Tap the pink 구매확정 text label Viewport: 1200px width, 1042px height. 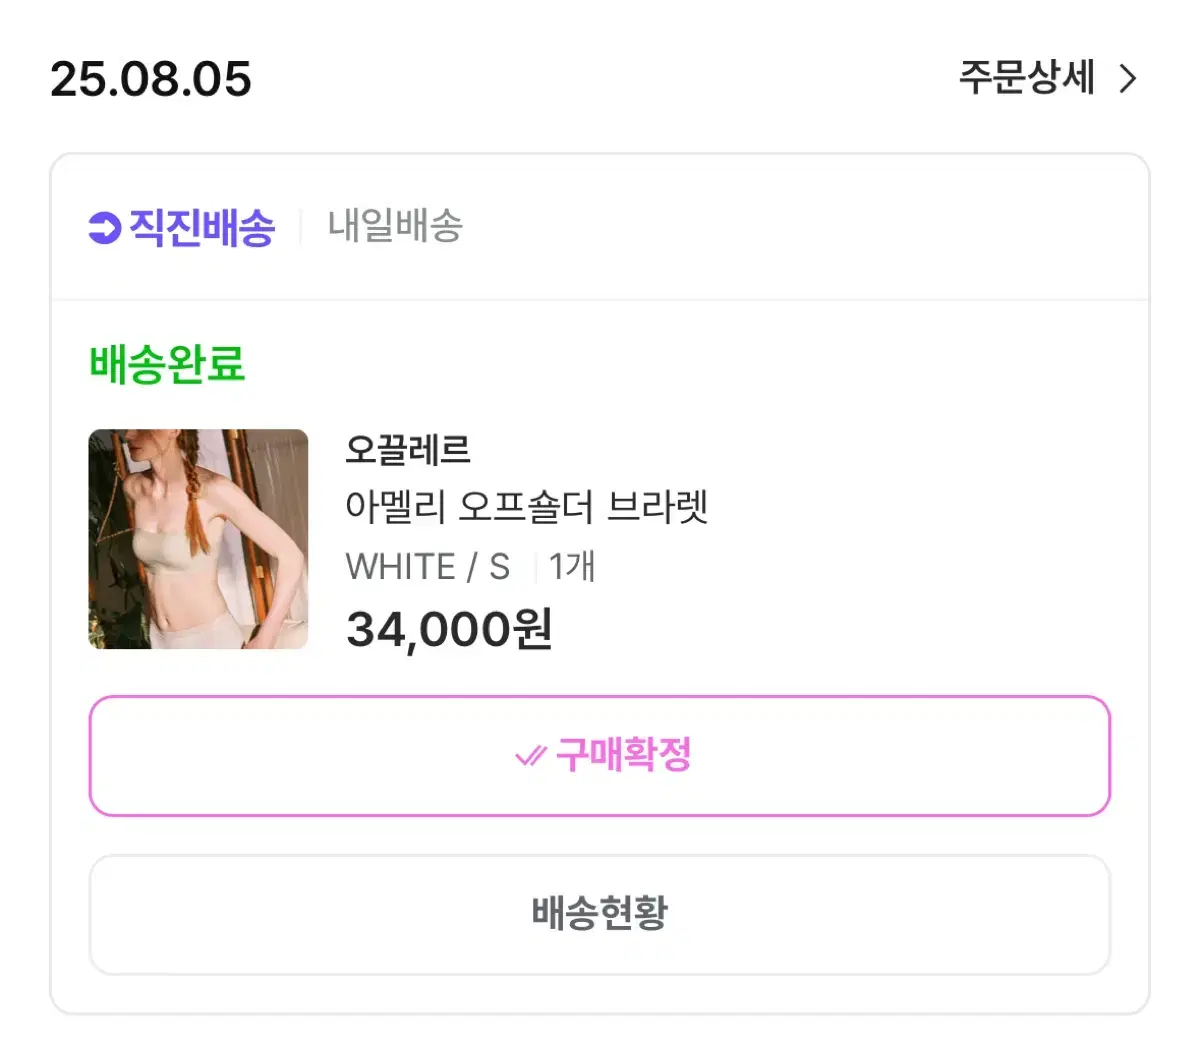point(624,755)
